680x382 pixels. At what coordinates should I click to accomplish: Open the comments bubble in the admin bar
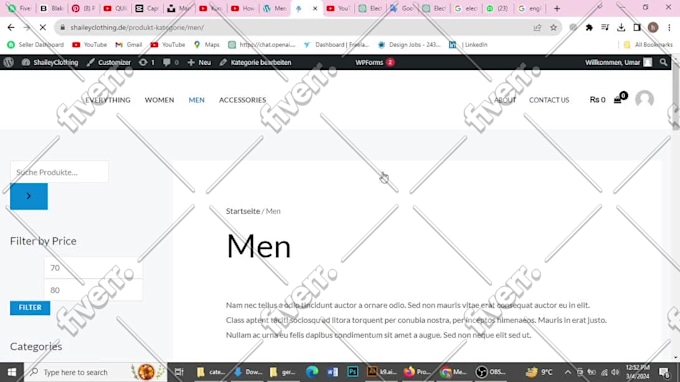(170, 62)
